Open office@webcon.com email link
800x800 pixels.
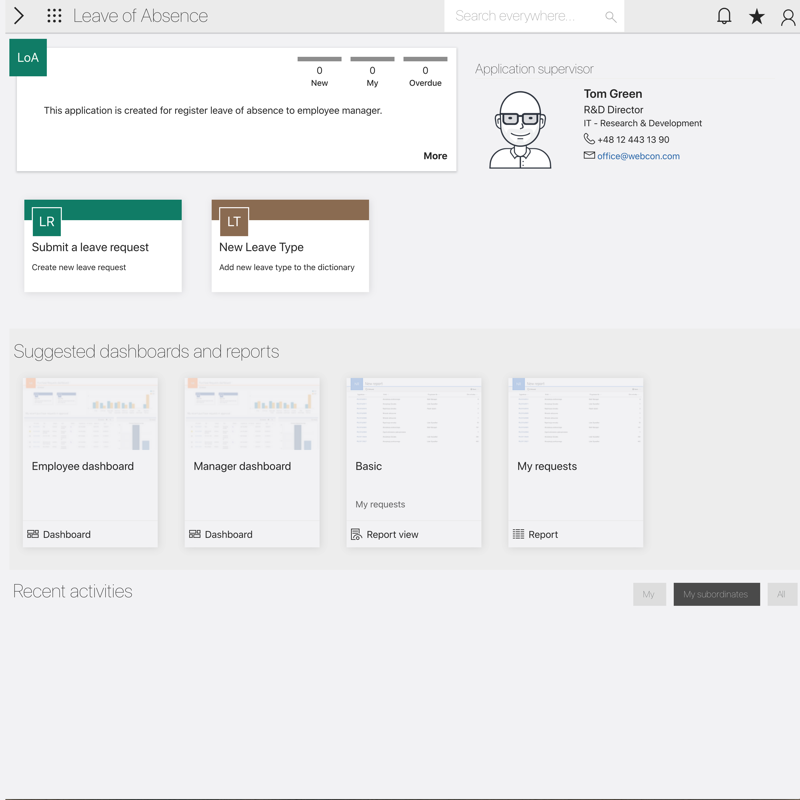[x=638, y=156]
